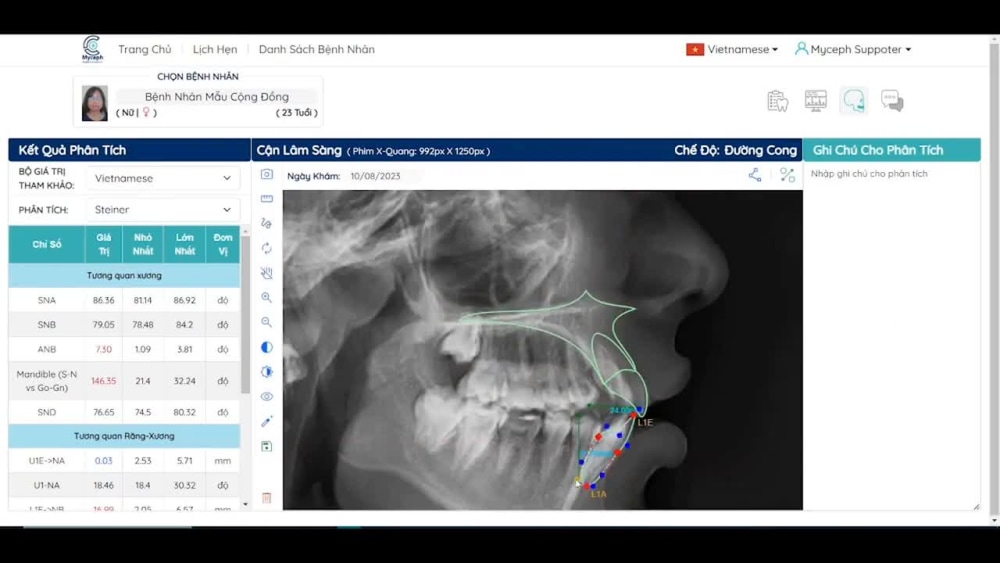Click the zoom out magnifier icon

[267, 322]
